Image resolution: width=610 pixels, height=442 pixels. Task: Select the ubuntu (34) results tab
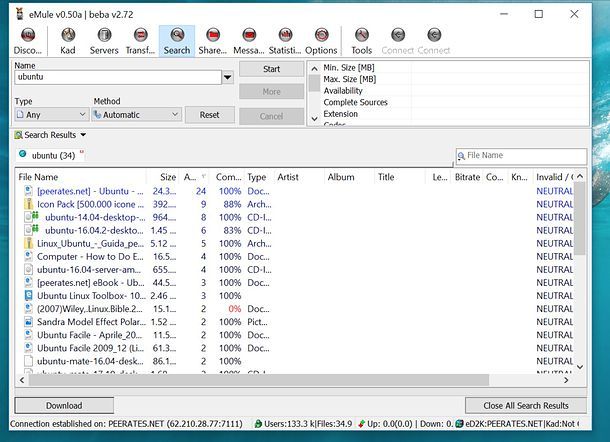(x=51, y=155)
